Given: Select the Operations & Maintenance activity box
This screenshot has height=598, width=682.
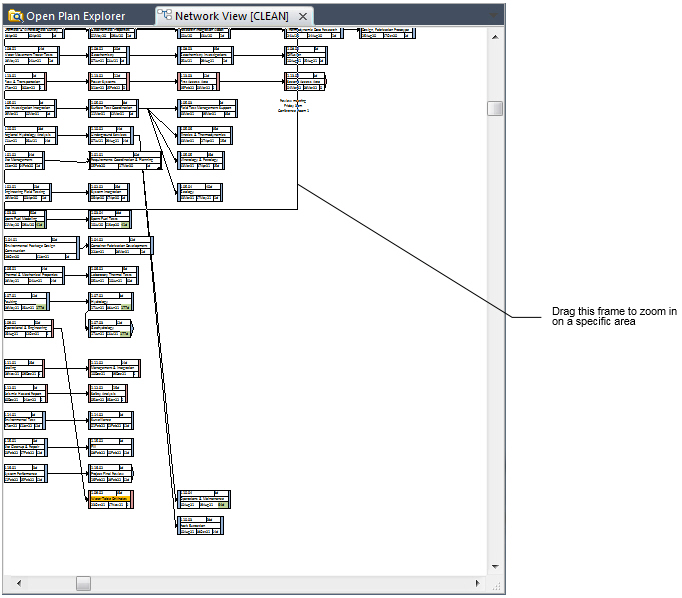Looking at the screenshot, I should click(203, 498).
